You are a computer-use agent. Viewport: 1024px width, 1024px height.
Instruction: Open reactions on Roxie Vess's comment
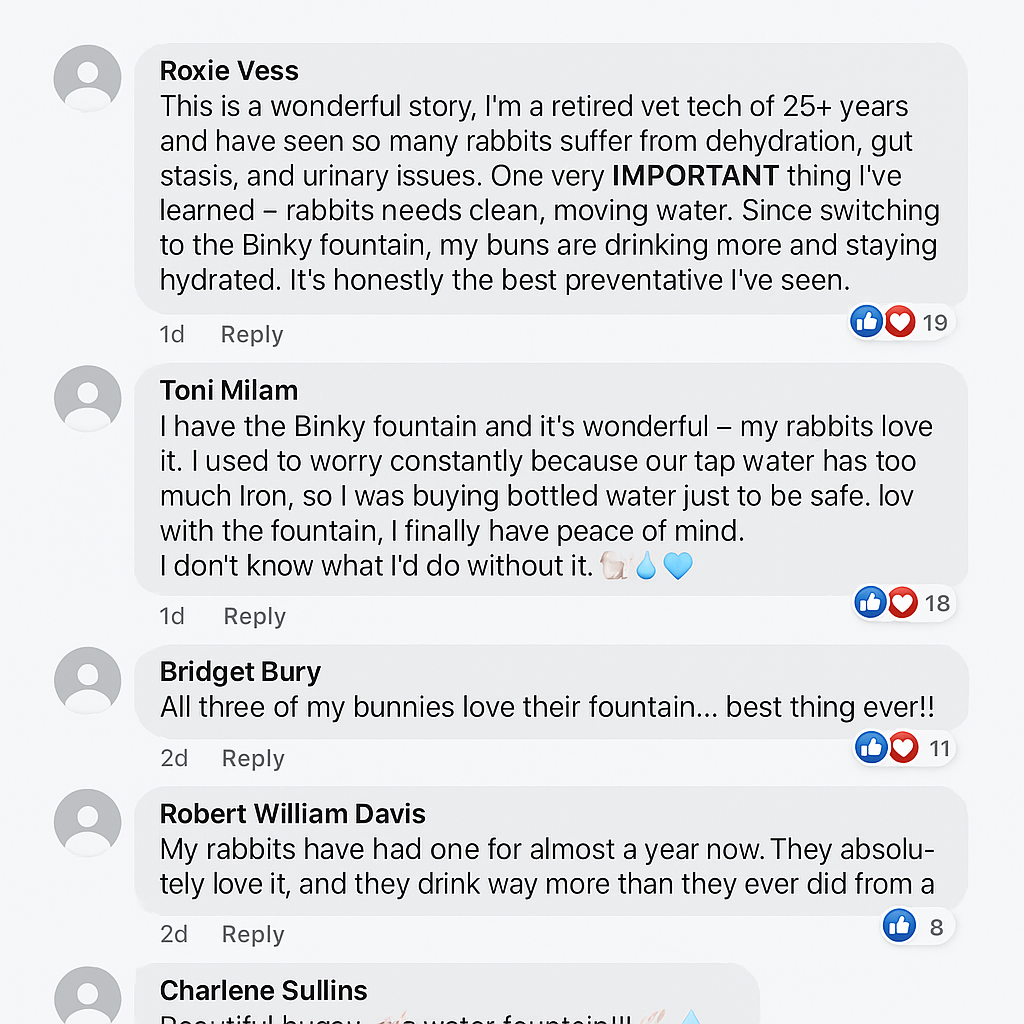[x=899, y=322]
